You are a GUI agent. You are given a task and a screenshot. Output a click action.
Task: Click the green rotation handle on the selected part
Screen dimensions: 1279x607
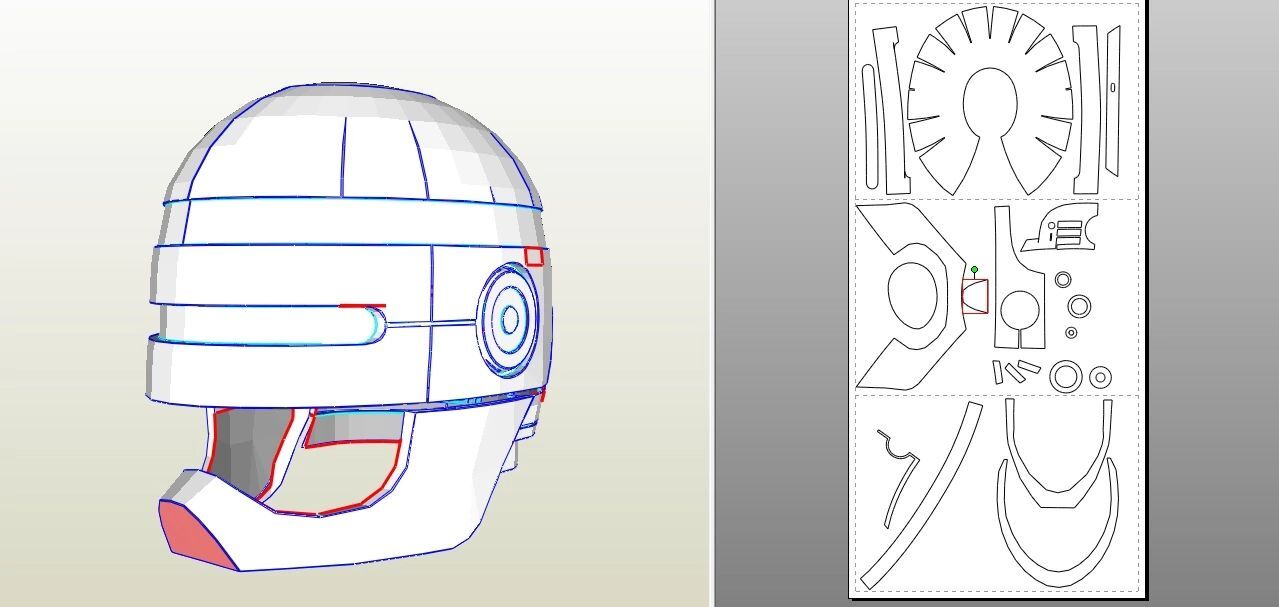[x=975, y=270]
